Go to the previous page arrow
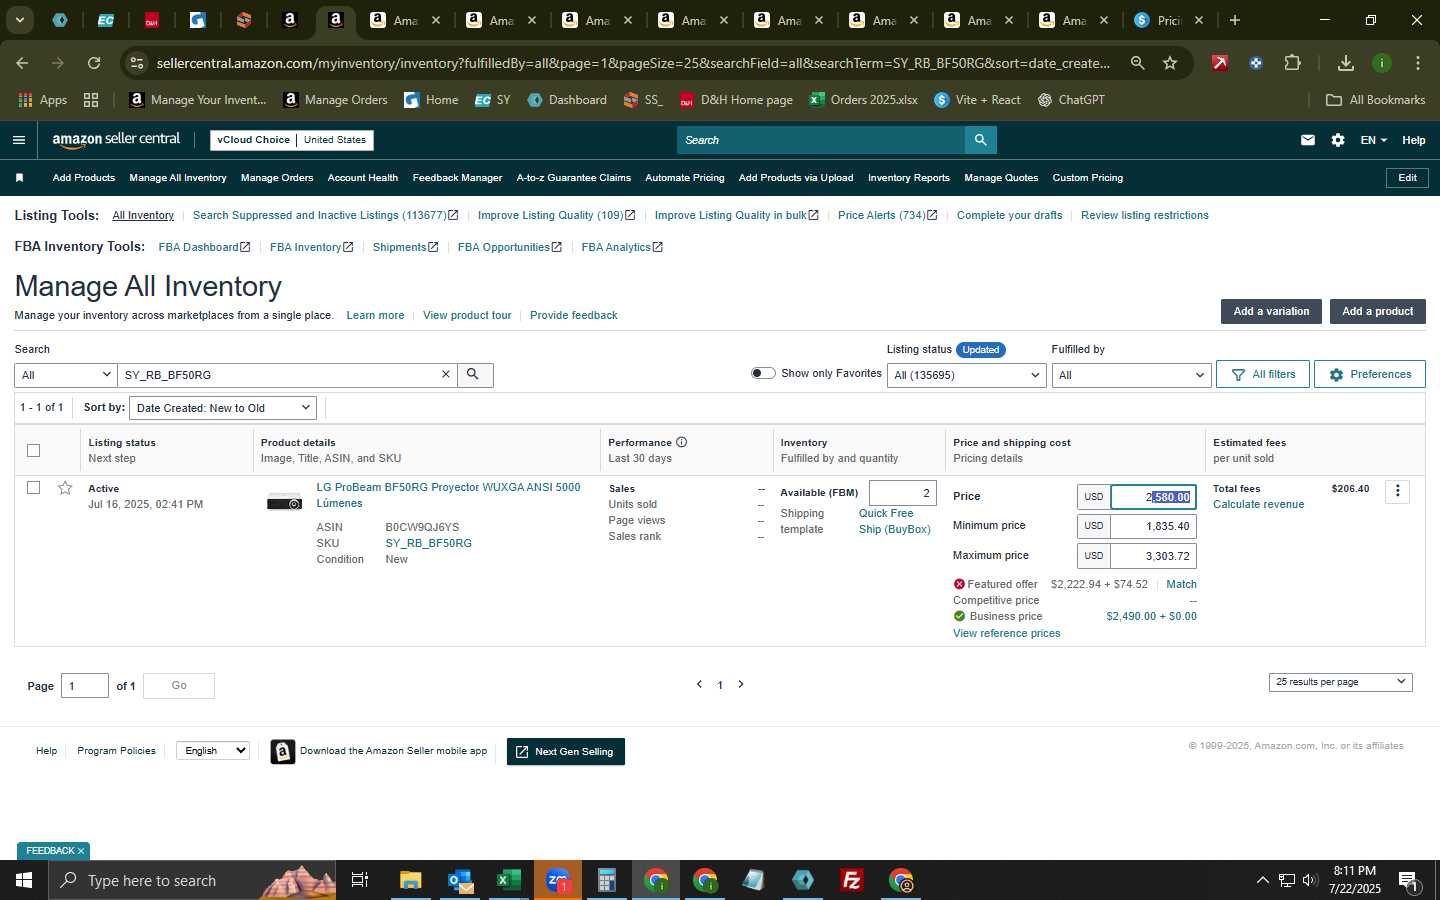Screen dimensions: 1440x900 click(699, 685)
